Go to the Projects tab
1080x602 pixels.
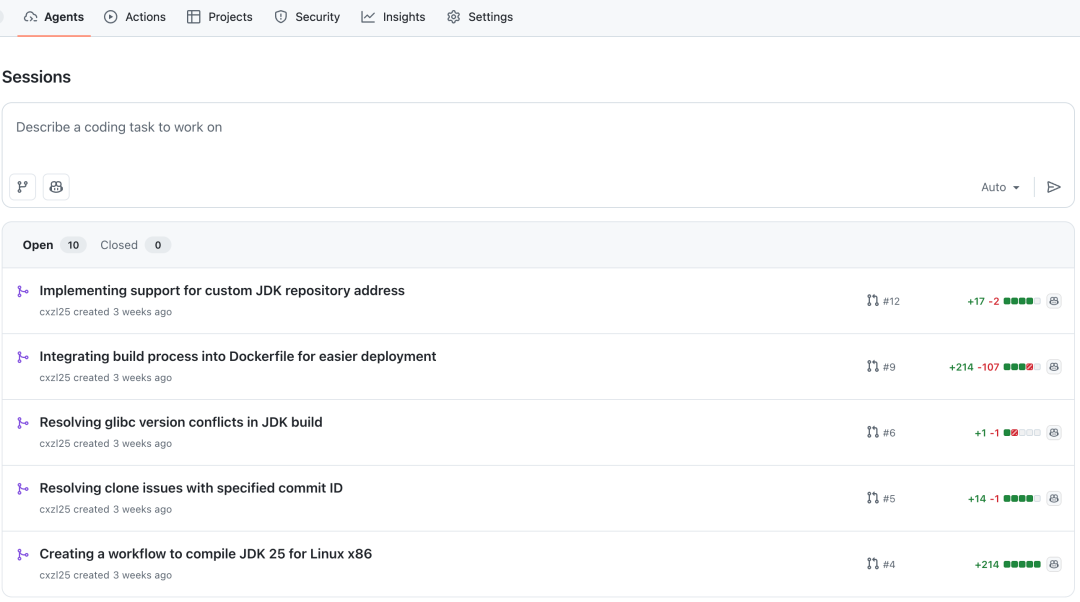coord(220,17)
